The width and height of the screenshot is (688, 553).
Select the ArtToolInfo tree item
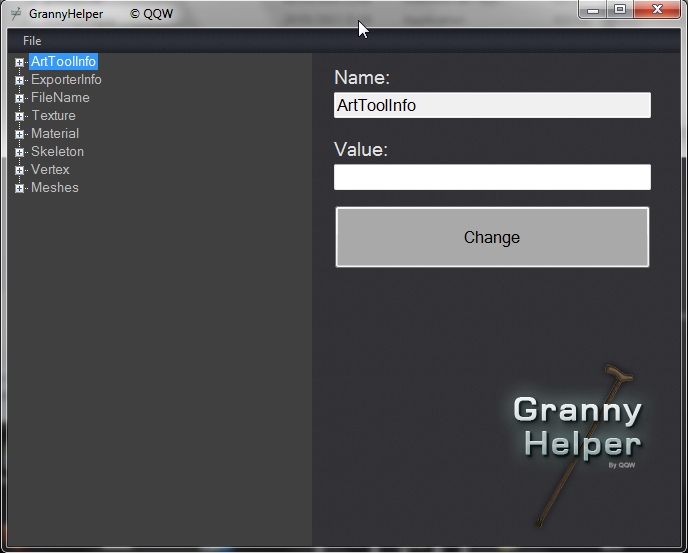63,61
